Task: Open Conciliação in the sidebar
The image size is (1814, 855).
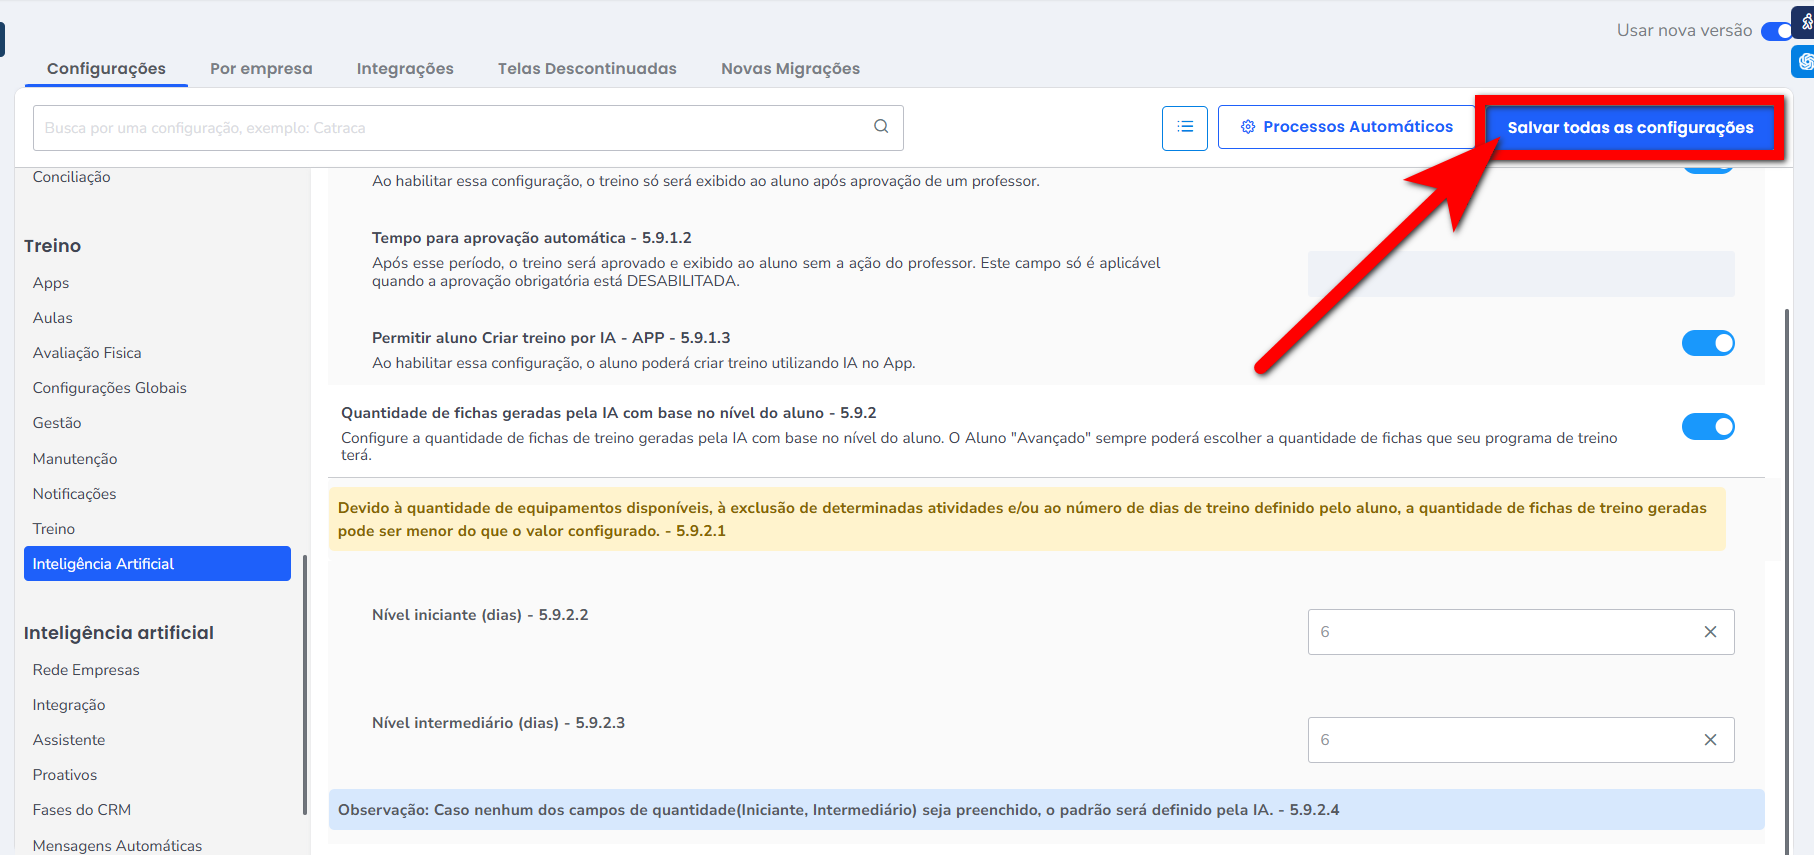Action: pos(72,177)
